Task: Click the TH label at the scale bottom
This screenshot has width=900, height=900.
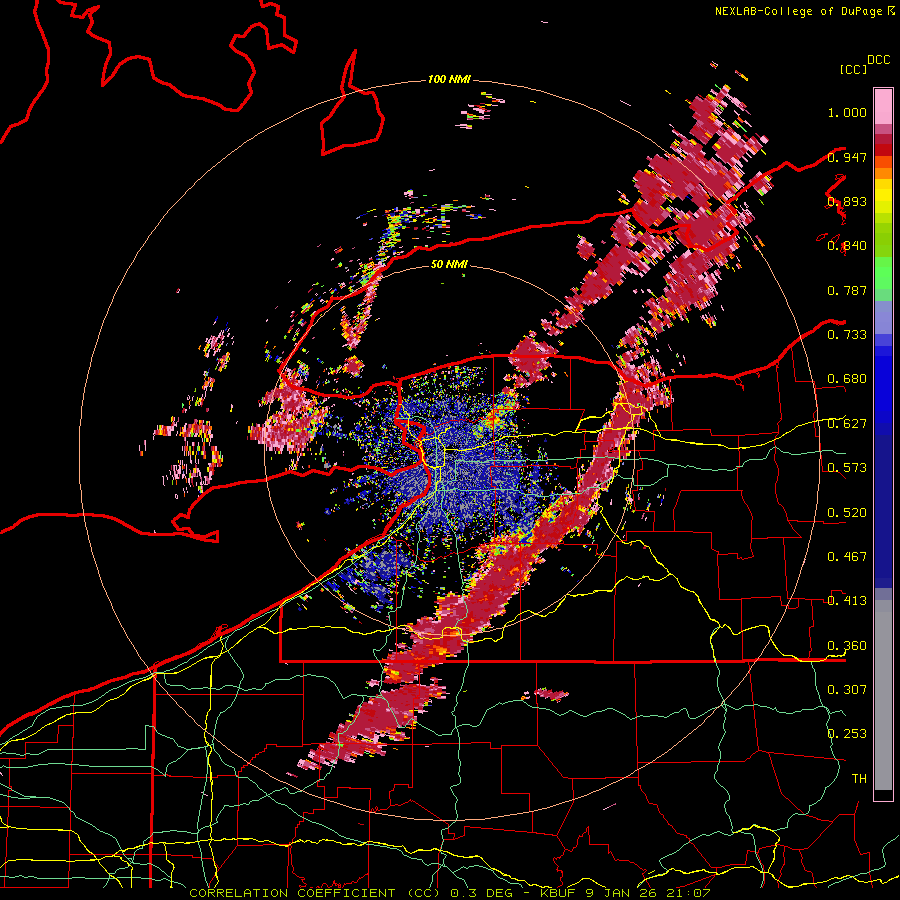Action: point(859,778)
